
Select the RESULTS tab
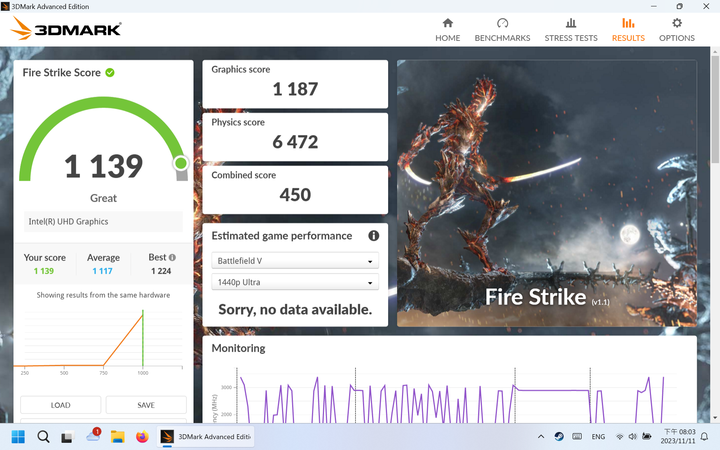628,30
